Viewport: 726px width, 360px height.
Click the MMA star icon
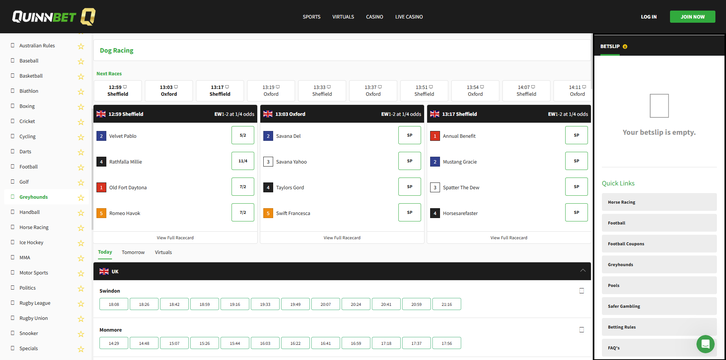pyautogui.click(x=81, y=258)
